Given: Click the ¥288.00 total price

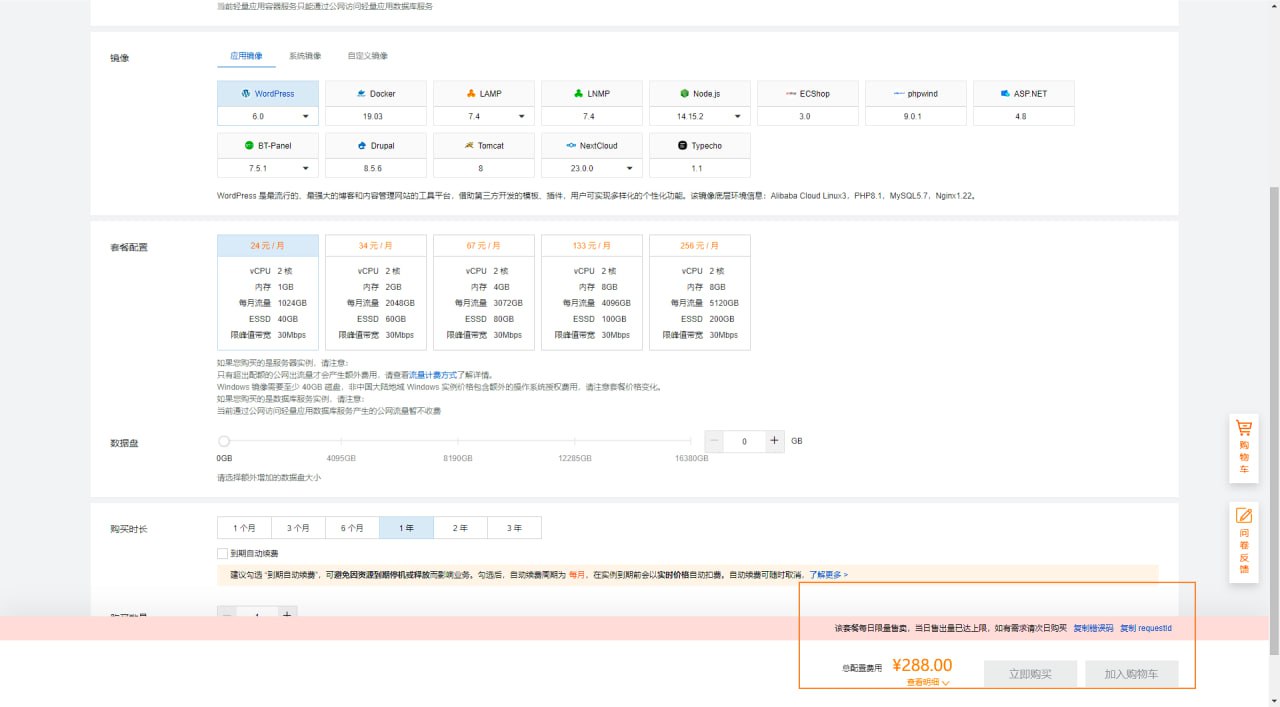Looking at the screenshot, I should (922, 665).
